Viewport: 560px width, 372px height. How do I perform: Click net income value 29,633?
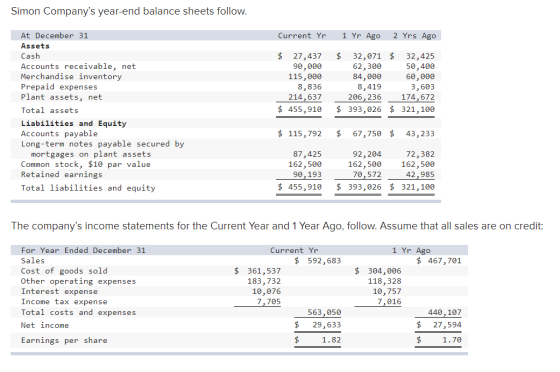click(x=327, y=325)
